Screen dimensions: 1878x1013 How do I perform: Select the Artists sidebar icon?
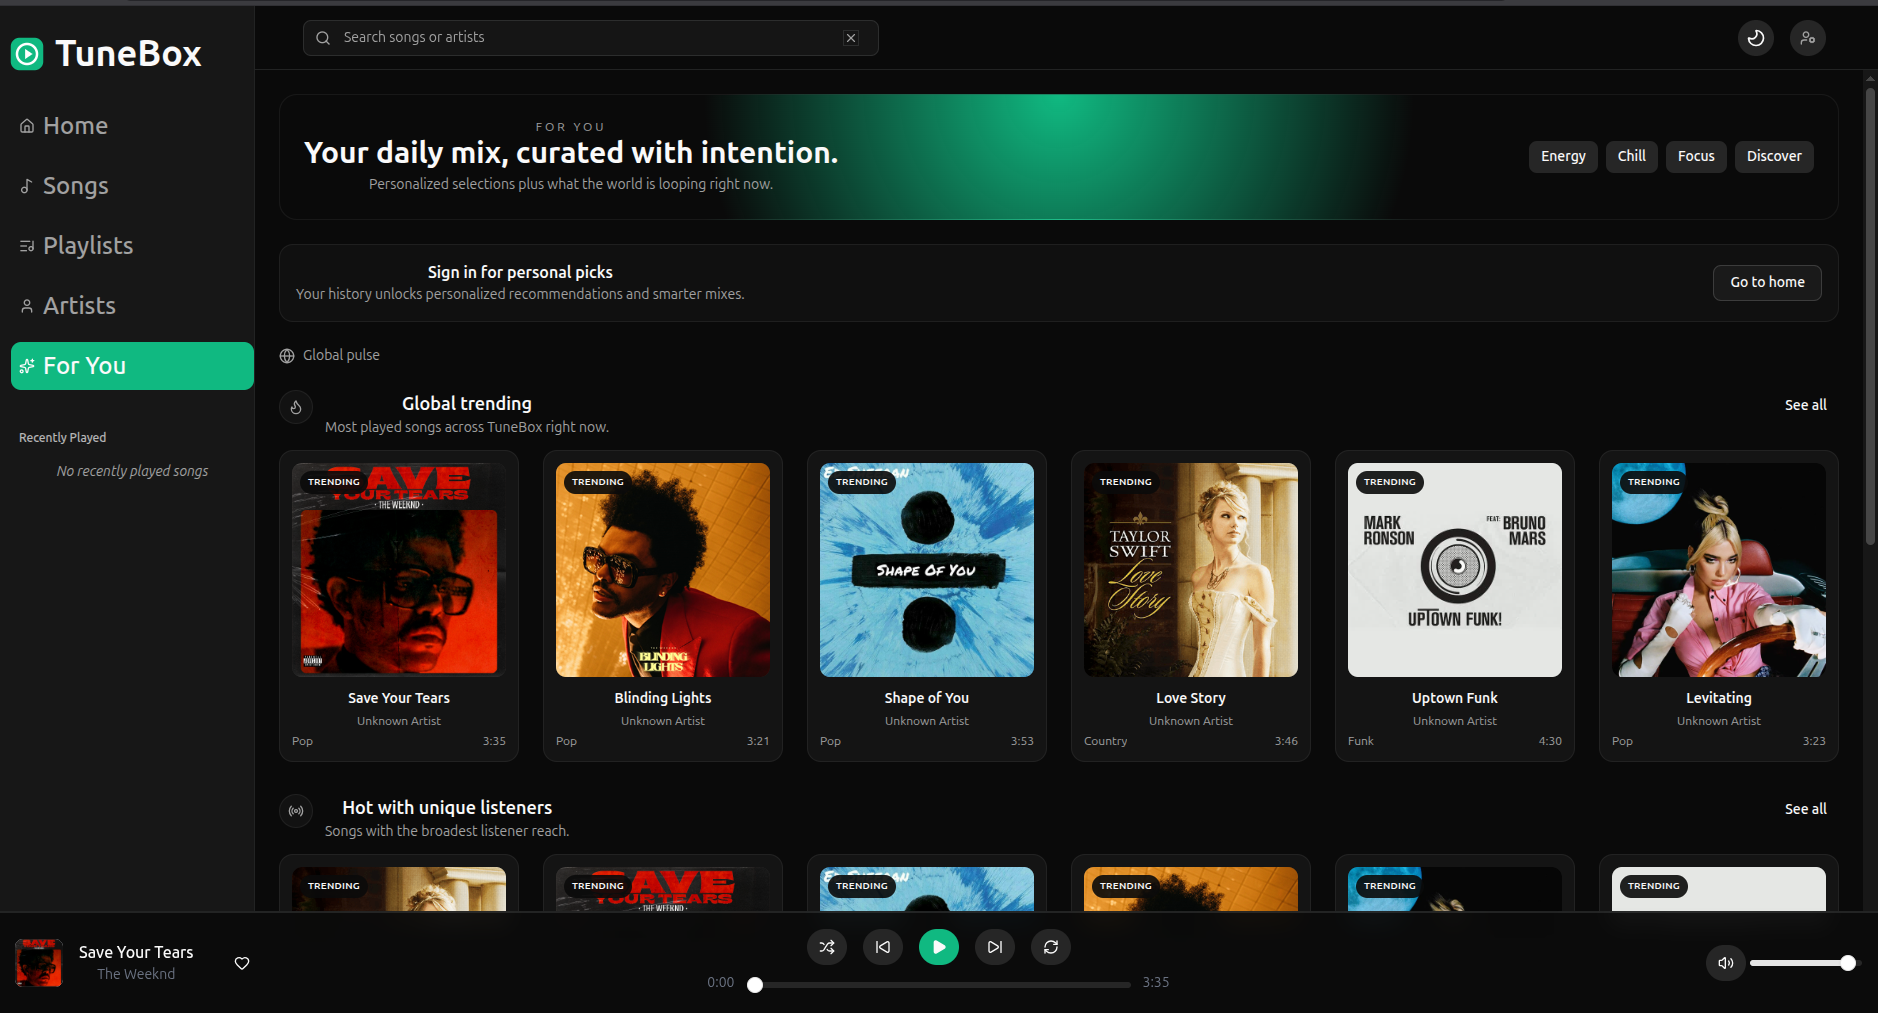25,305
